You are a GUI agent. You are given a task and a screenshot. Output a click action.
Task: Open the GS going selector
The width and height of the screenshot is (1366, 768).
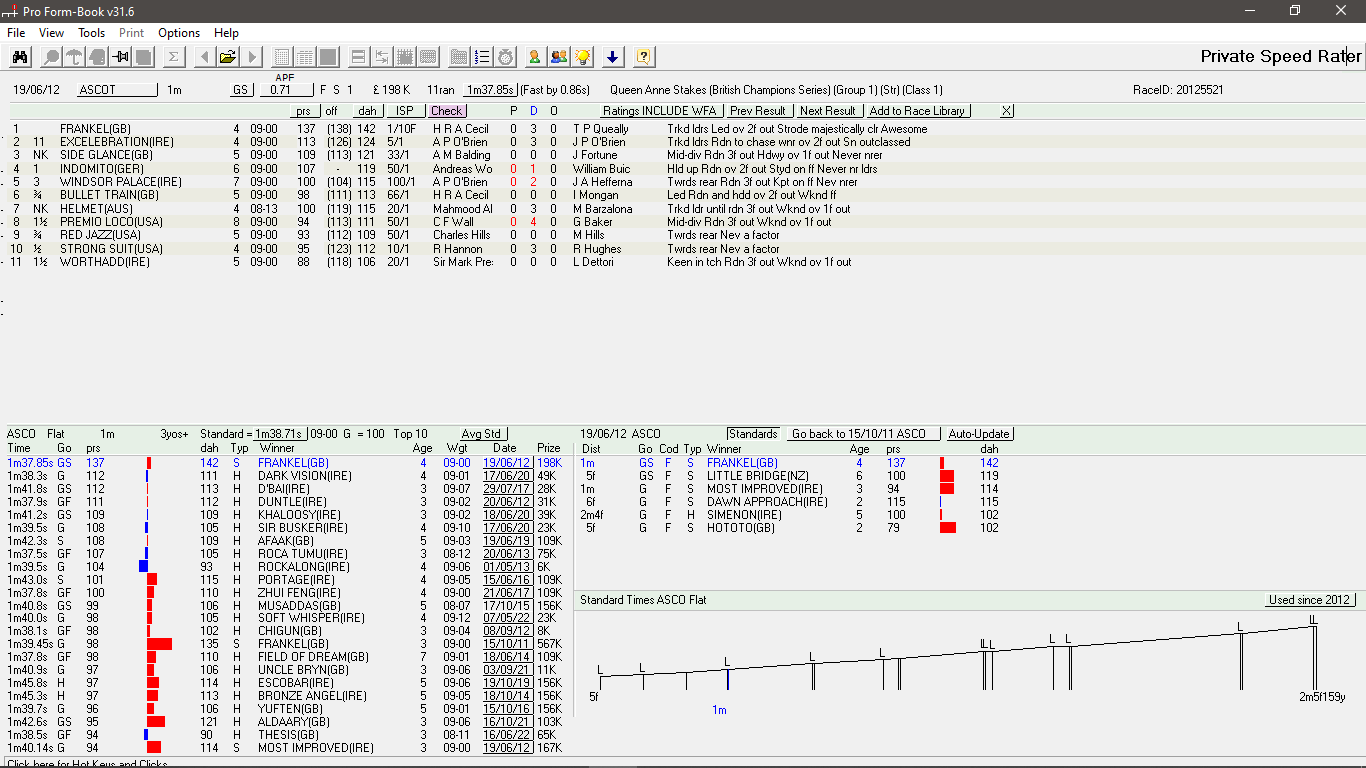(x=240, y=90)
